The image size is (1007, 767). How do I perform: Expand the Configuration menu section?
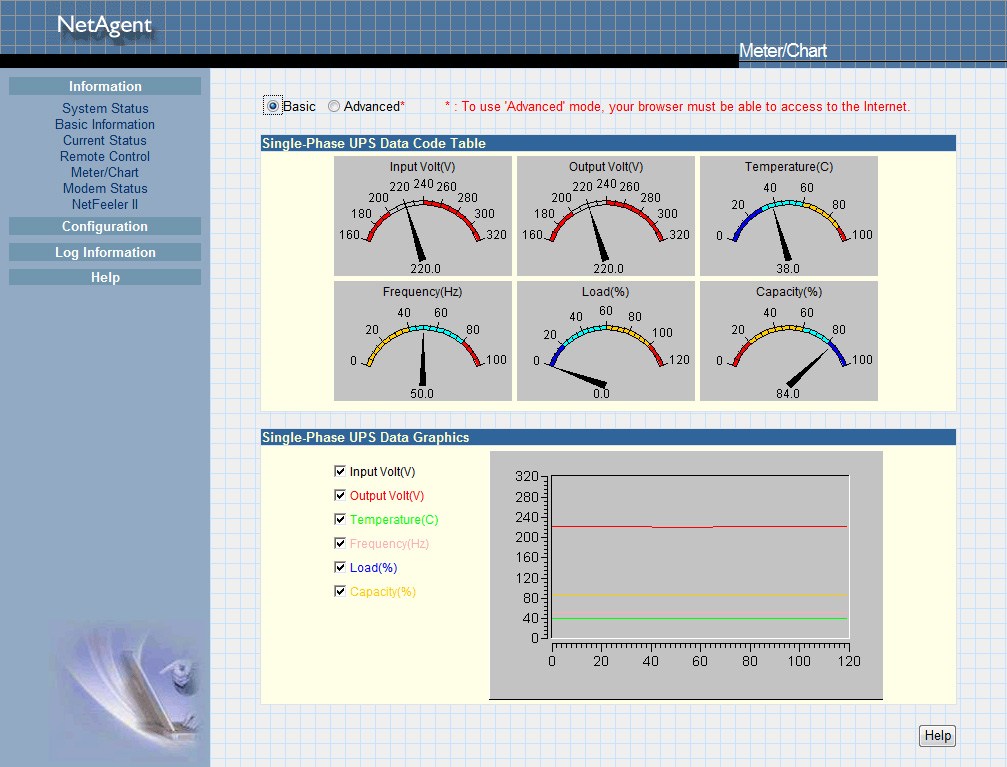tap(105, 227)
